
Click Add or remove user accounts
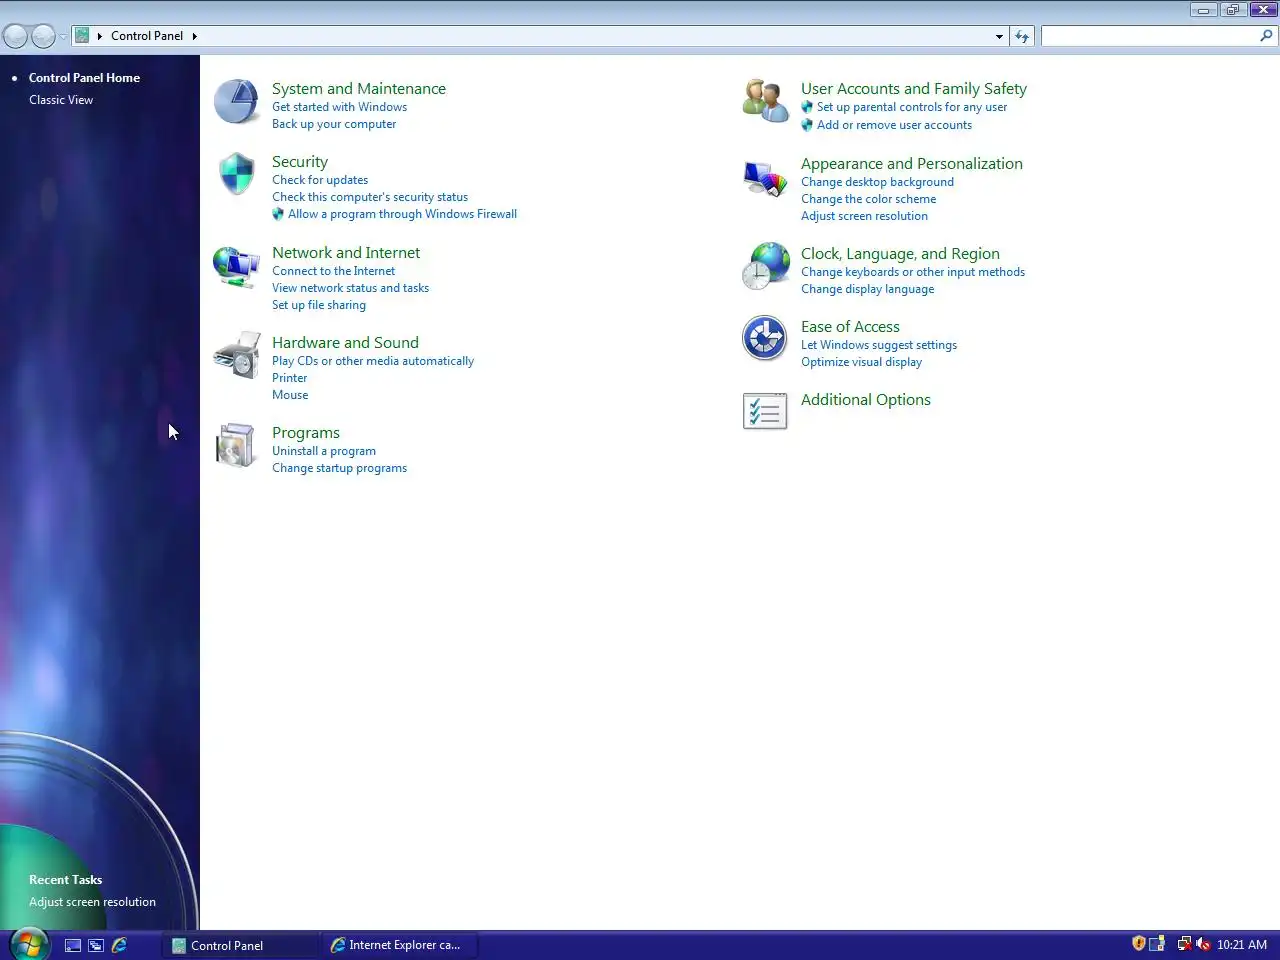(894, 125)
